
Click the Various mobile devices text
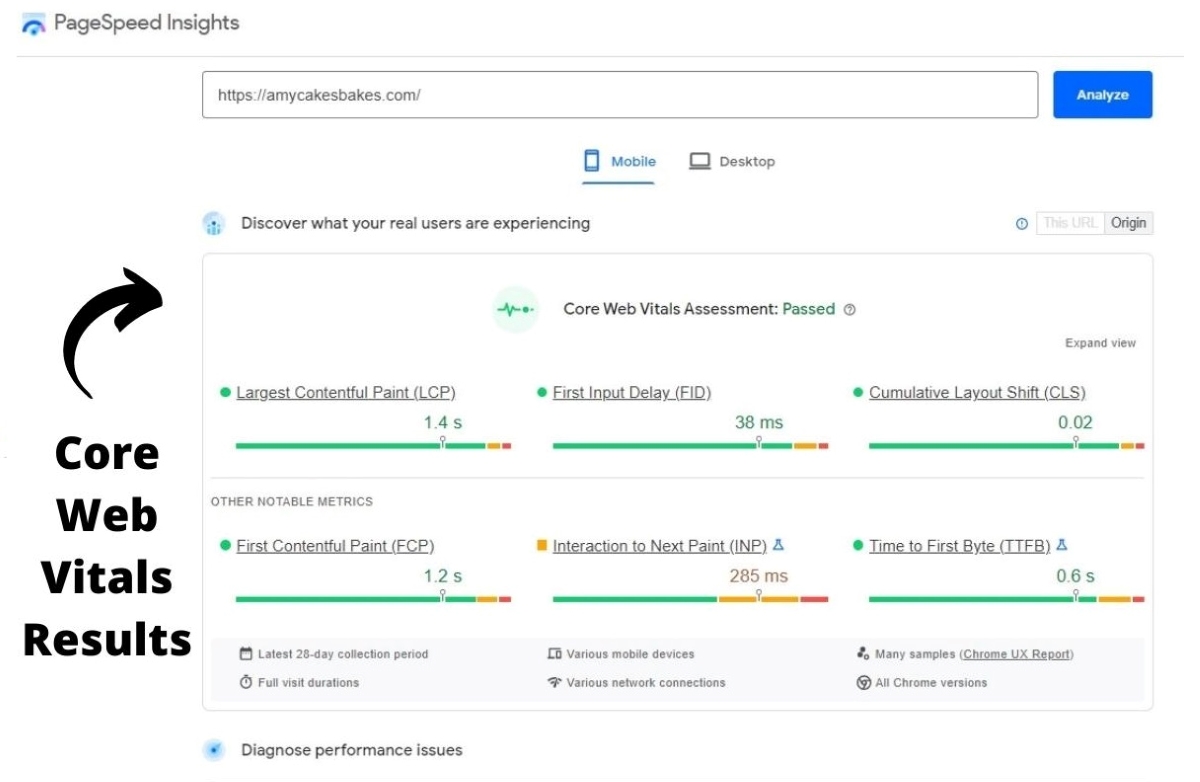pyautogui.click(x=630, y=654)
